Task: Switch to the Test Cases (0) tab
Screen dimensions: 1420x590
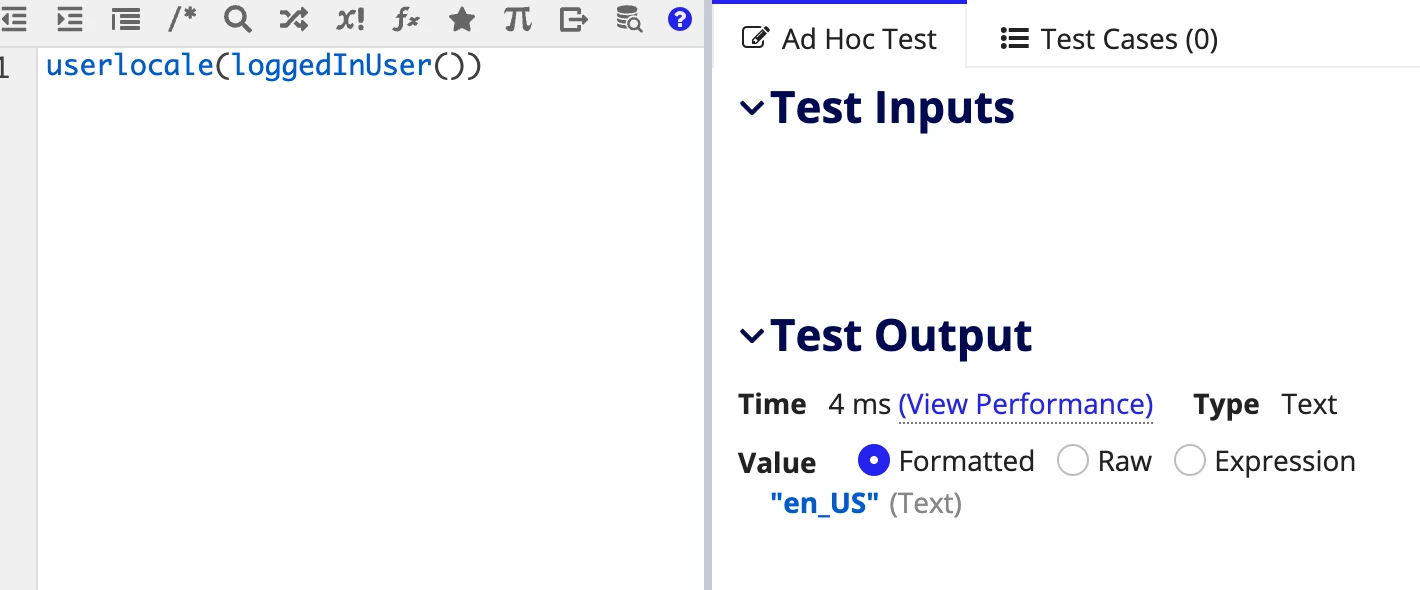Action: click(x=1109, y=39)
